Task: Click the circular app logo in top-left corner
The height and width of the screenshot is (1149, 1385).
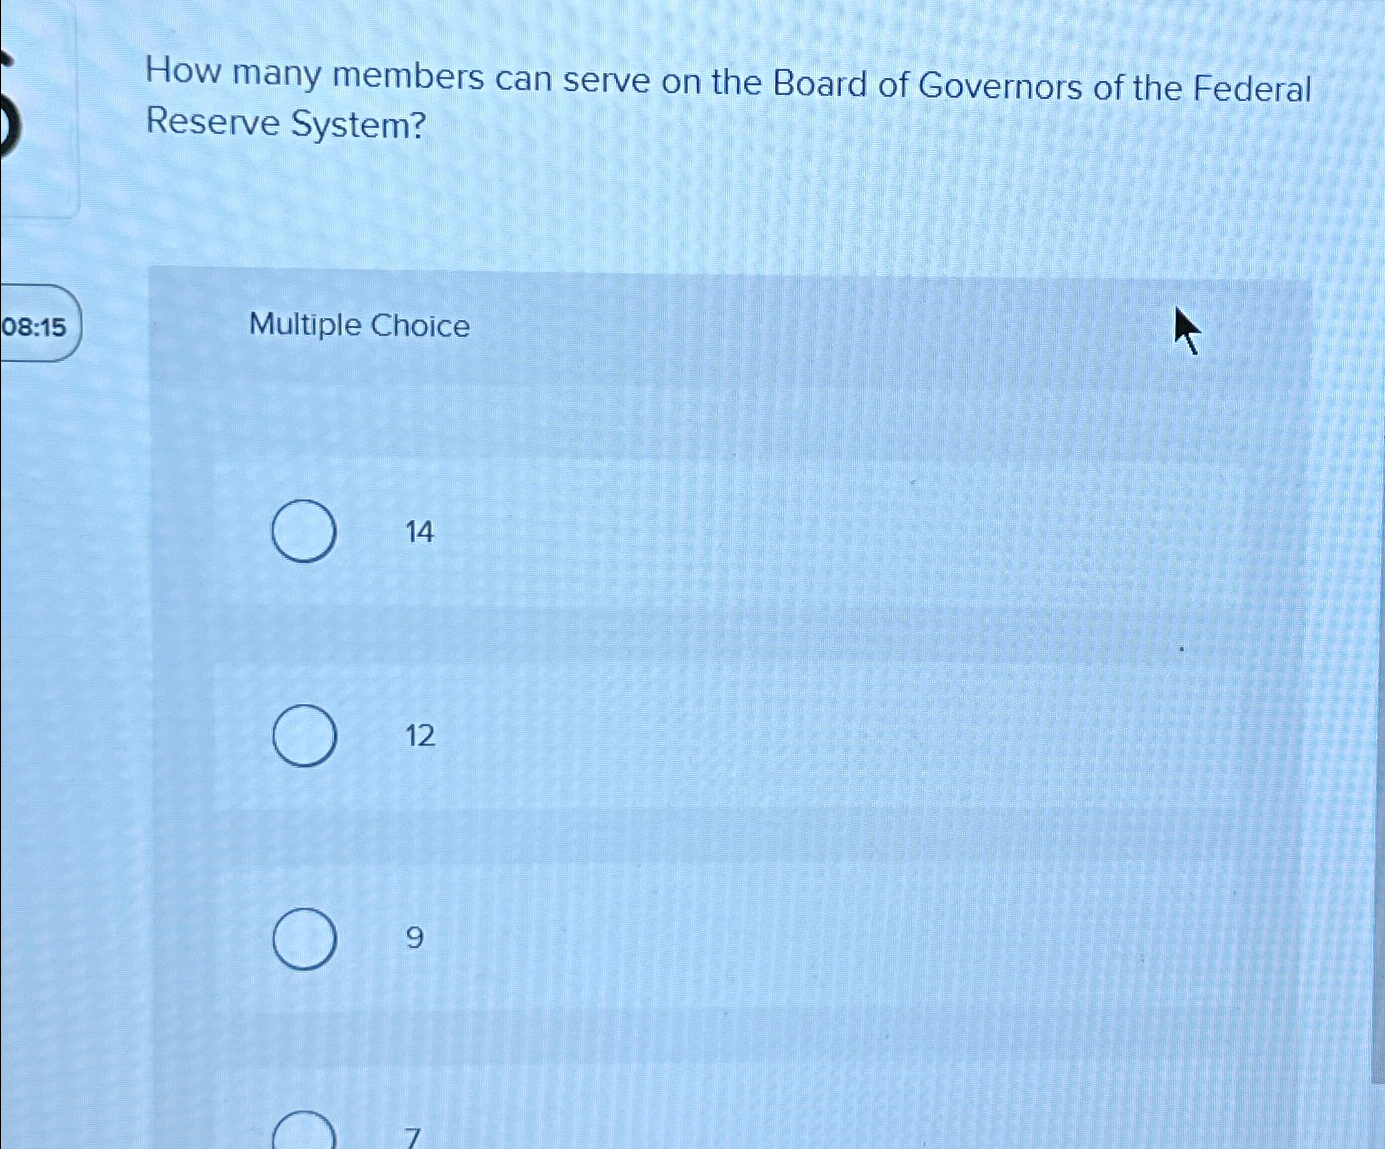Action: click(x=10, y=120)
